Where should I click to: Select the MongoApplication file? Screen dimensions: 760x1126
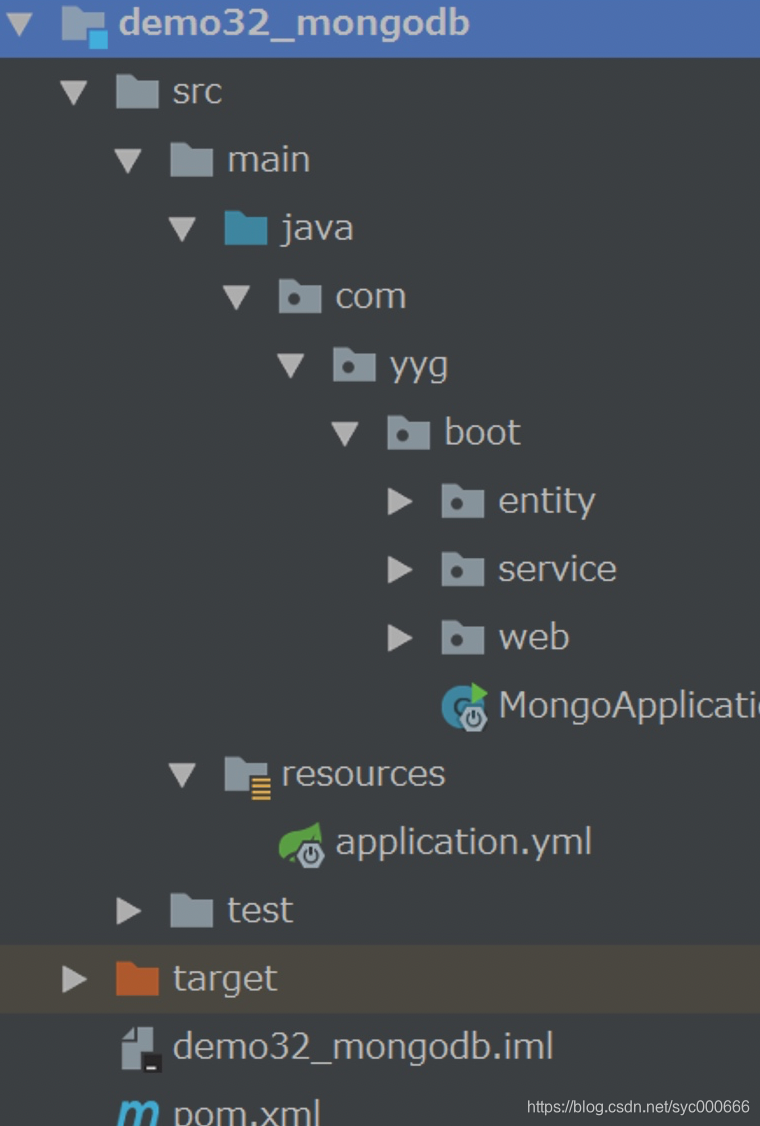pyautogui.click(x=600, y=706)
